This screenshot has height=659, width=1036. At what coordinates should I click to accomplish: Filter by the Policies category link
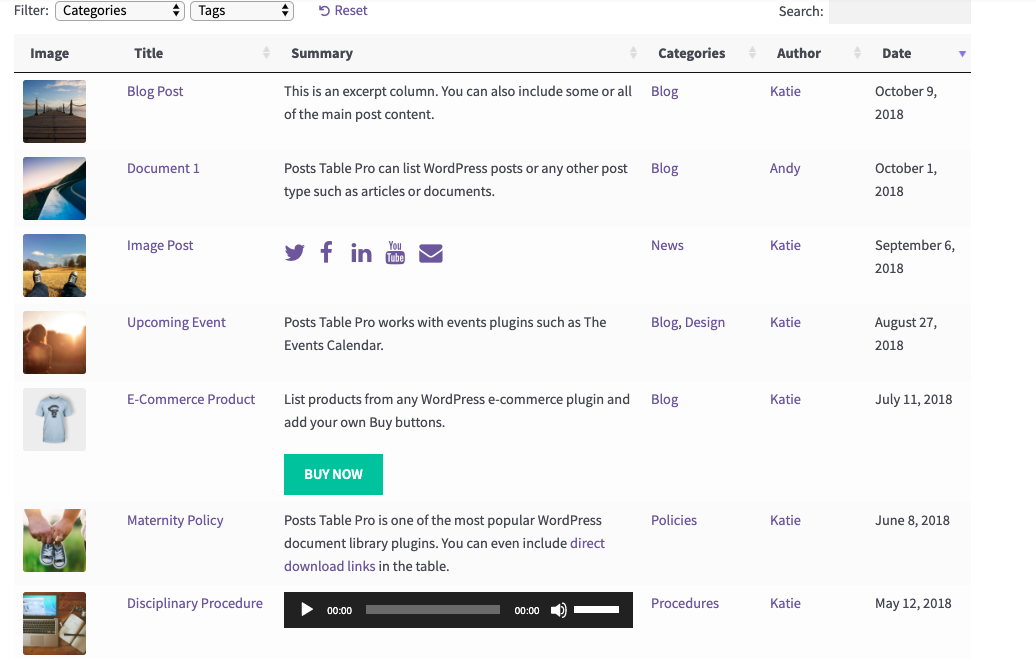674,520
